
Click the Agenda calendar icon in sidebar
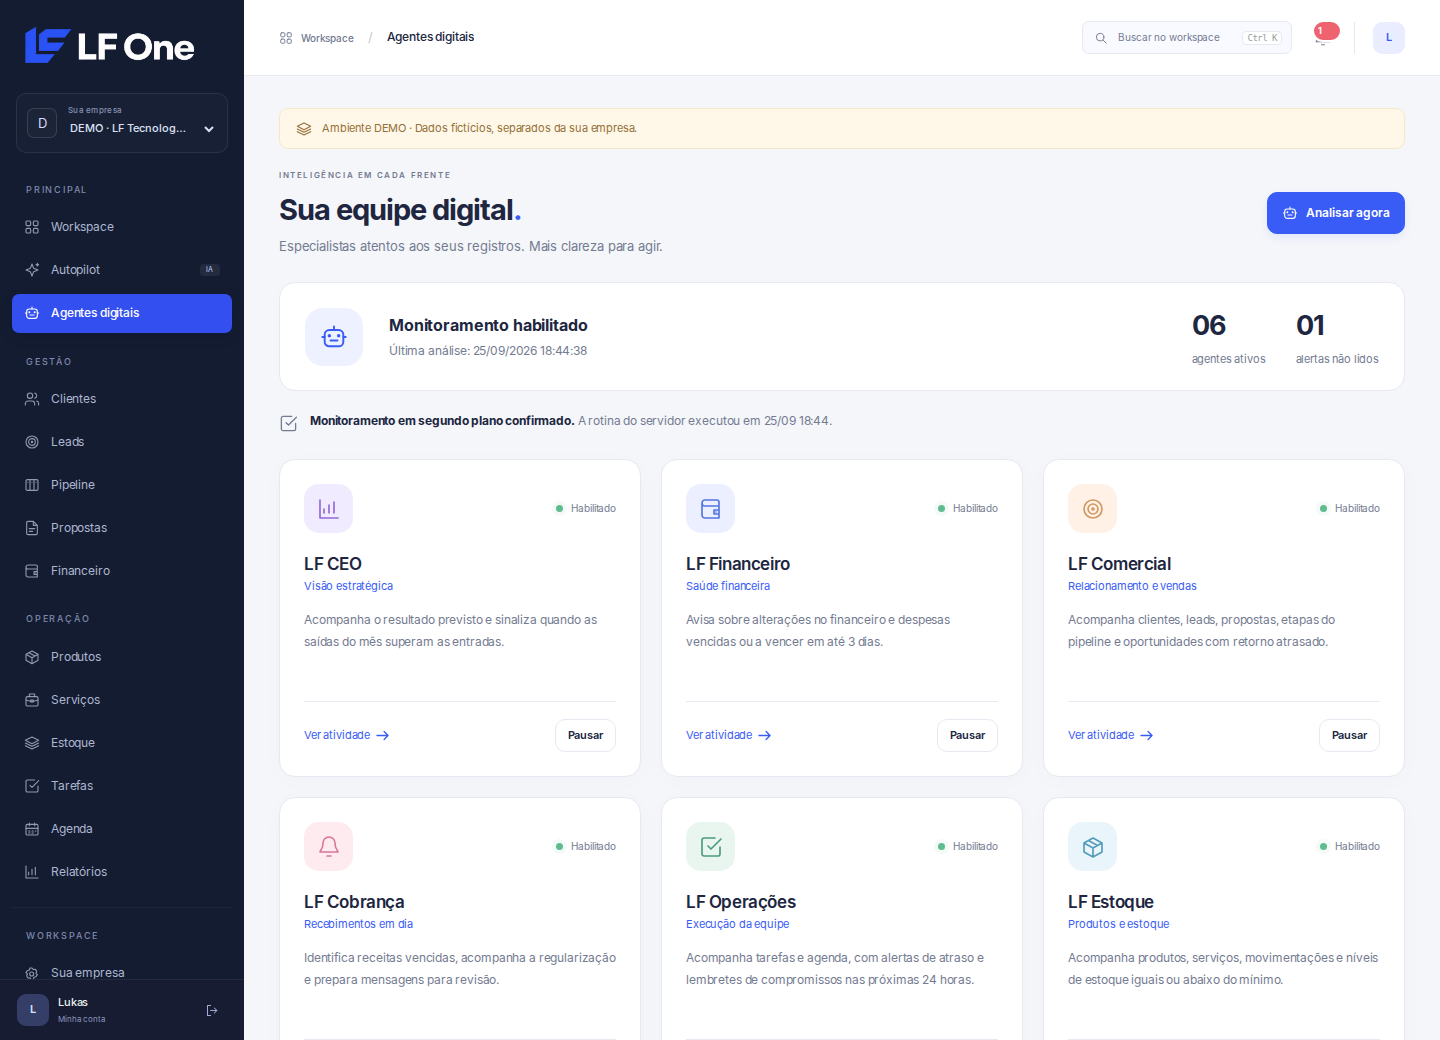(32, 829)
